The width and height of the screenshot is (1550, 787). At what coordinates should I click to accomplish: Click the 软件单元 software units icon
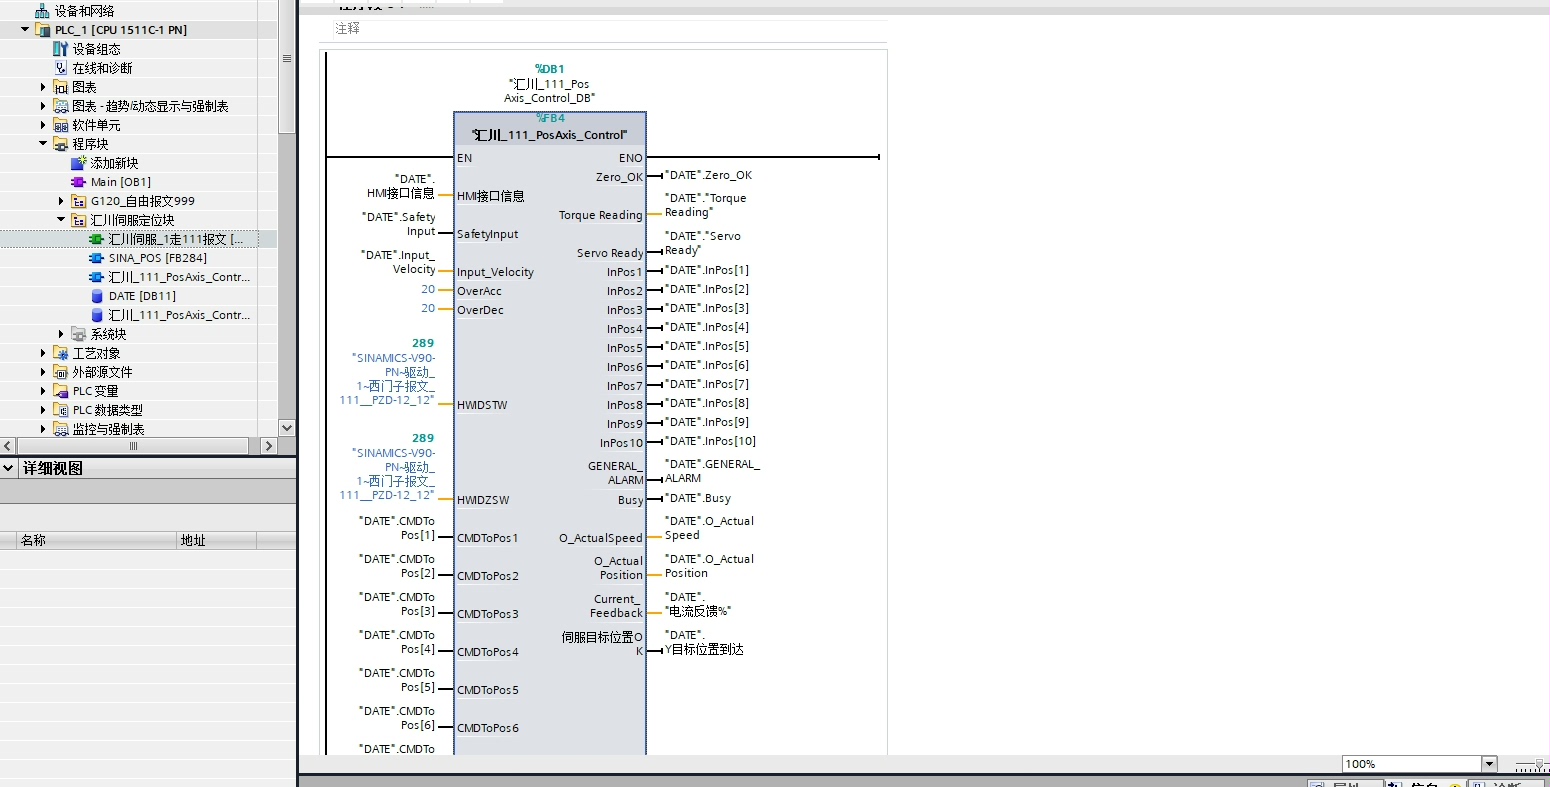pos(60,125)
